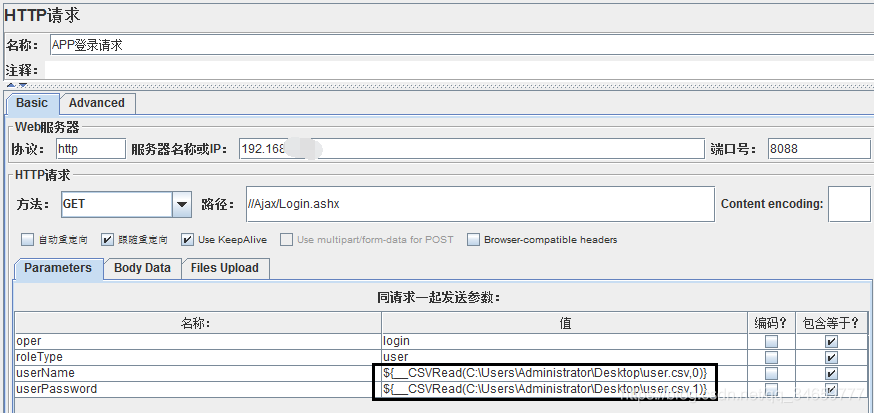
Task: Click the Use multipart/form-data for POST checkbox
Action: coord(287,240)
